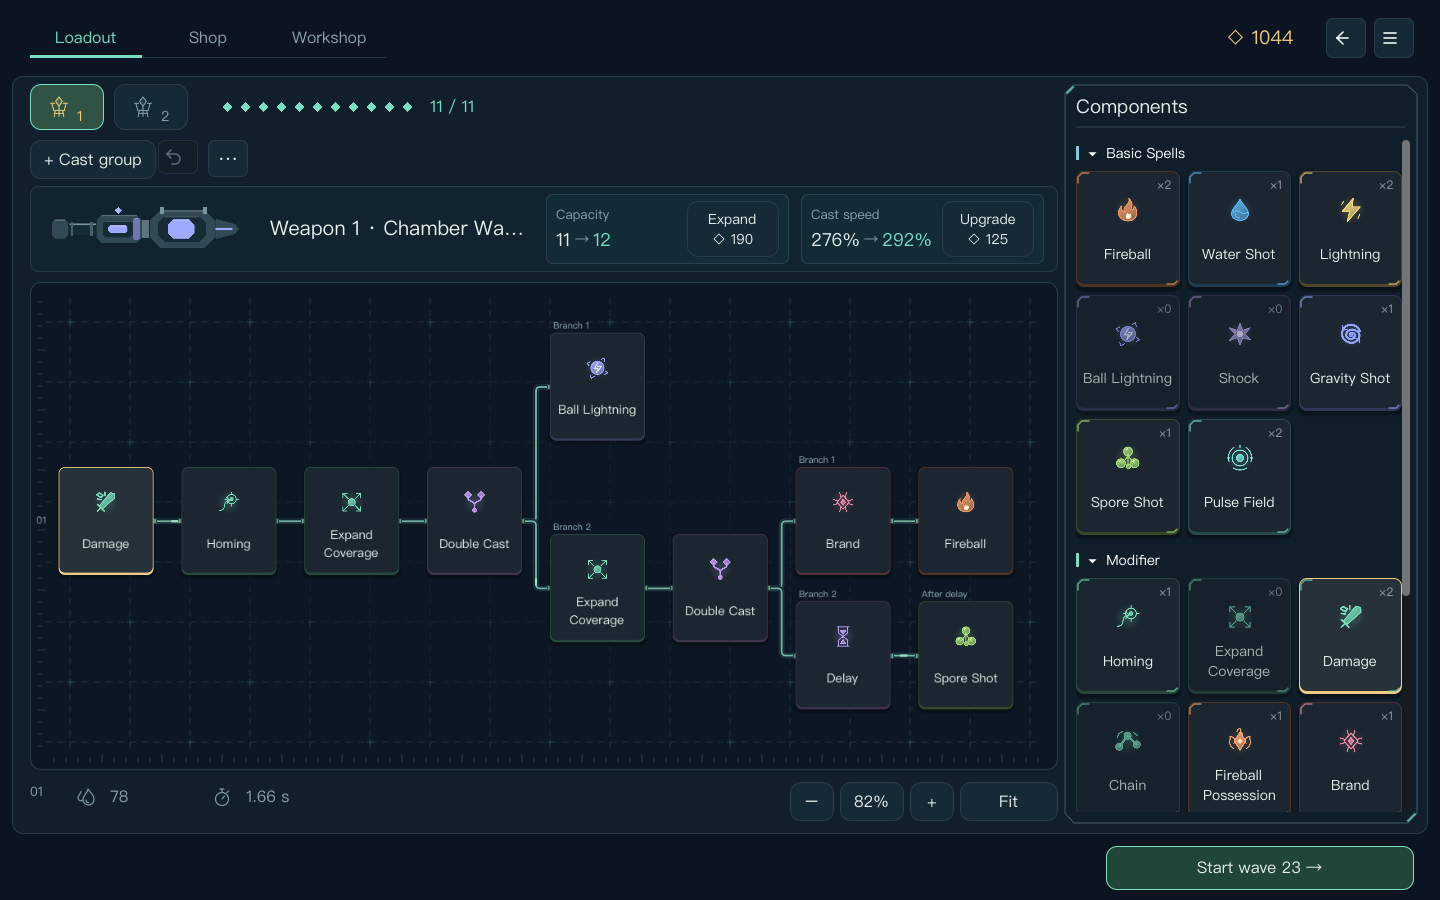
Task: Select the Homing node on the canvas
Action: click(x=228, y=521)
